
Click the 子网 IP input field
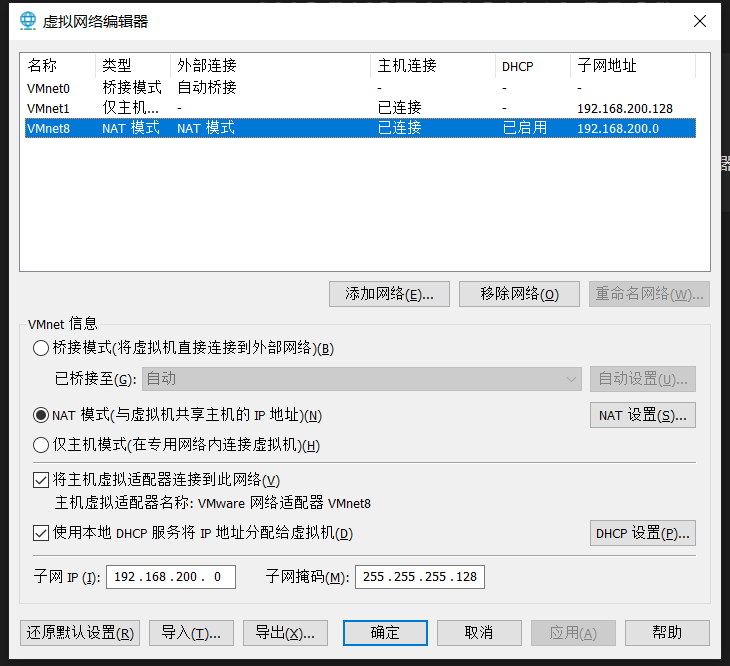click(x=171, y=577)
